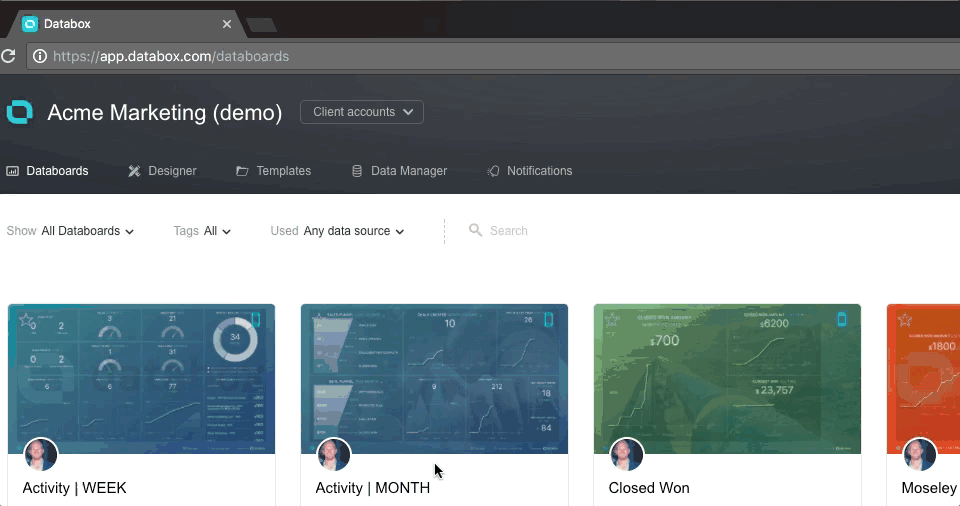Open the Data Manager tab
Screen dimensions: 960x506
[x=399, y=171]
